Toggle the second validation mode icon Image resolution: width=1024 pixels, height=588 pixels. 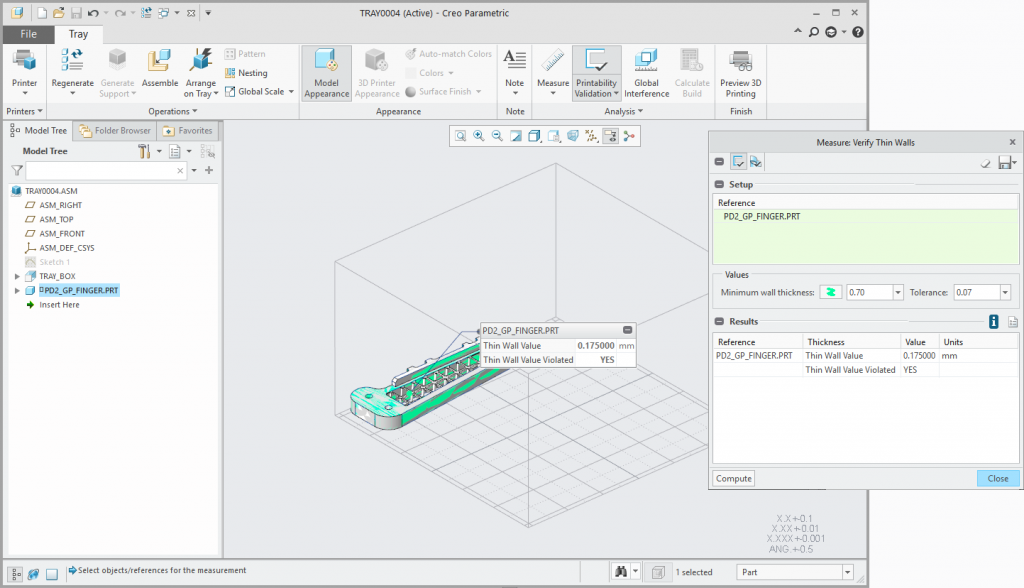756,162
